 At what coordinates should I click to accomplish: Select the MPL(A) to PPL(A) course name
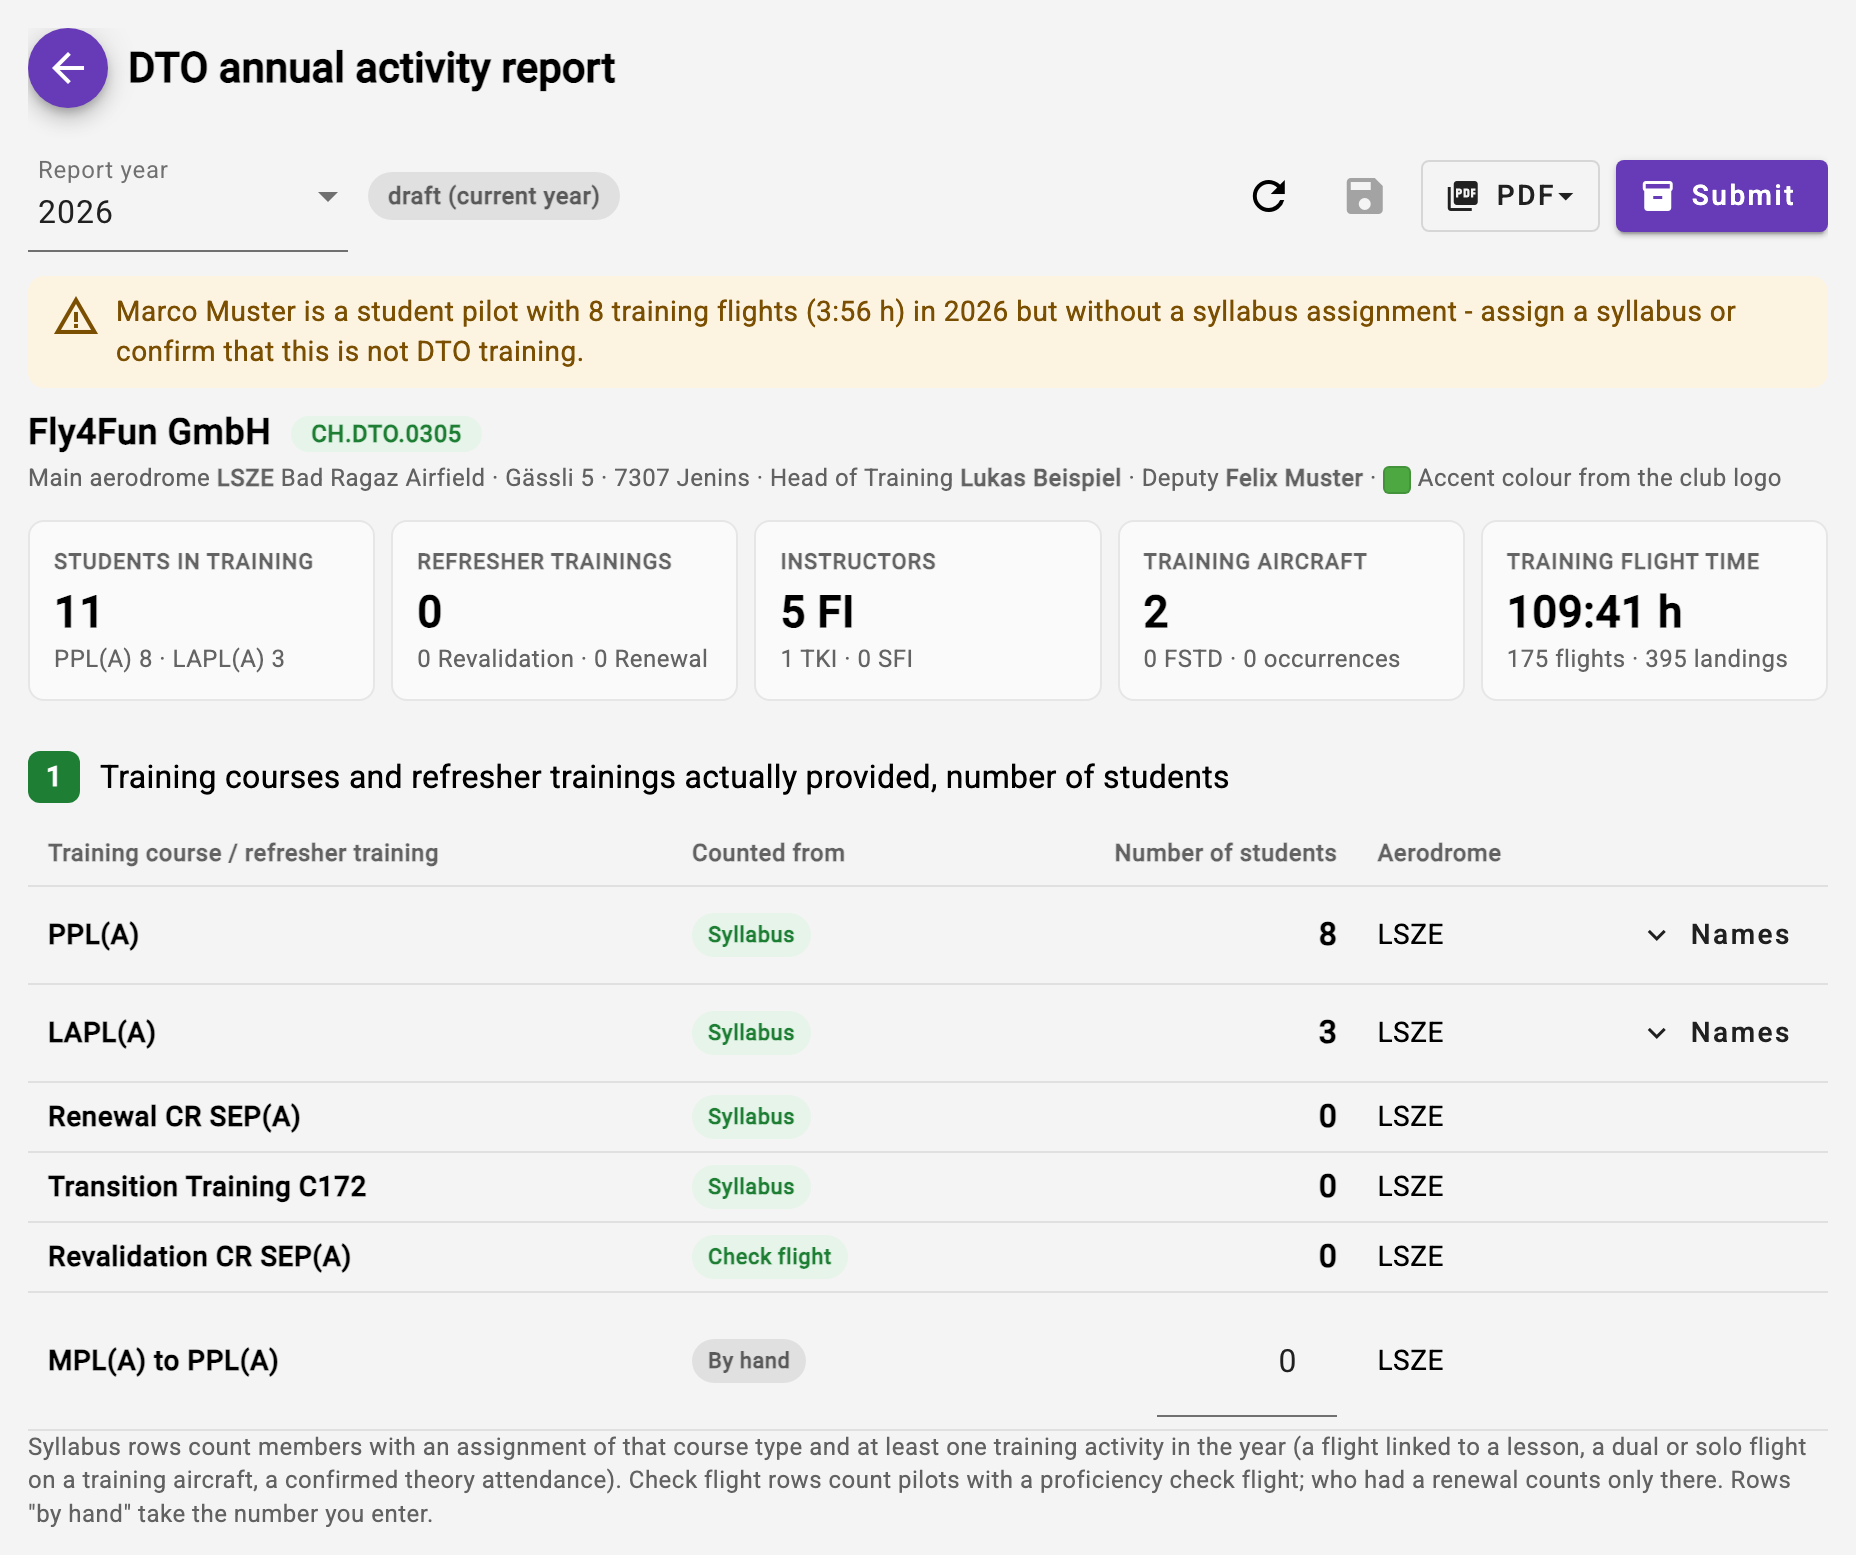click(163, 1361)
